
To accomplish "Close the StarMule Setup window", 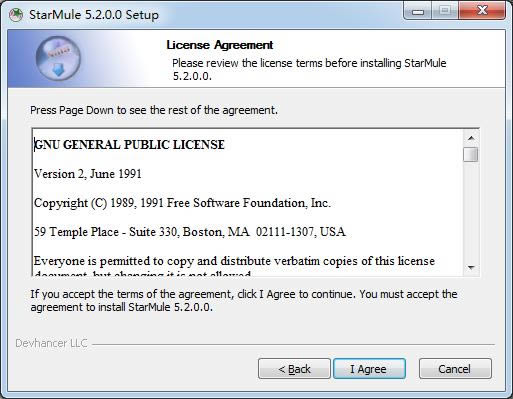I will point(482,11).
